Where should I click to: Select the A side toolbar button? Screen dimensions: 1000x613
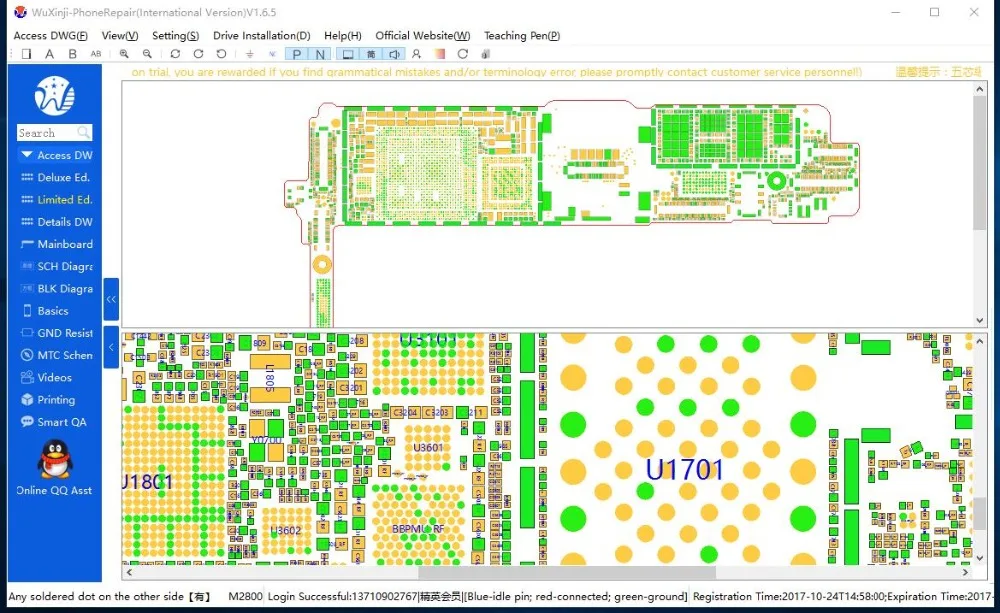[x=49, y=54]
